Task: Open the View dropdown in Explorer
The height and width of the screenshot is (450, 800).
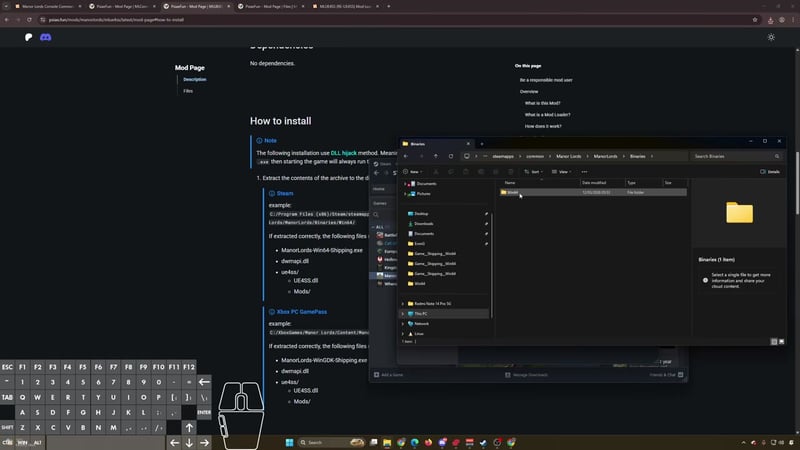Action: point(561,172)
